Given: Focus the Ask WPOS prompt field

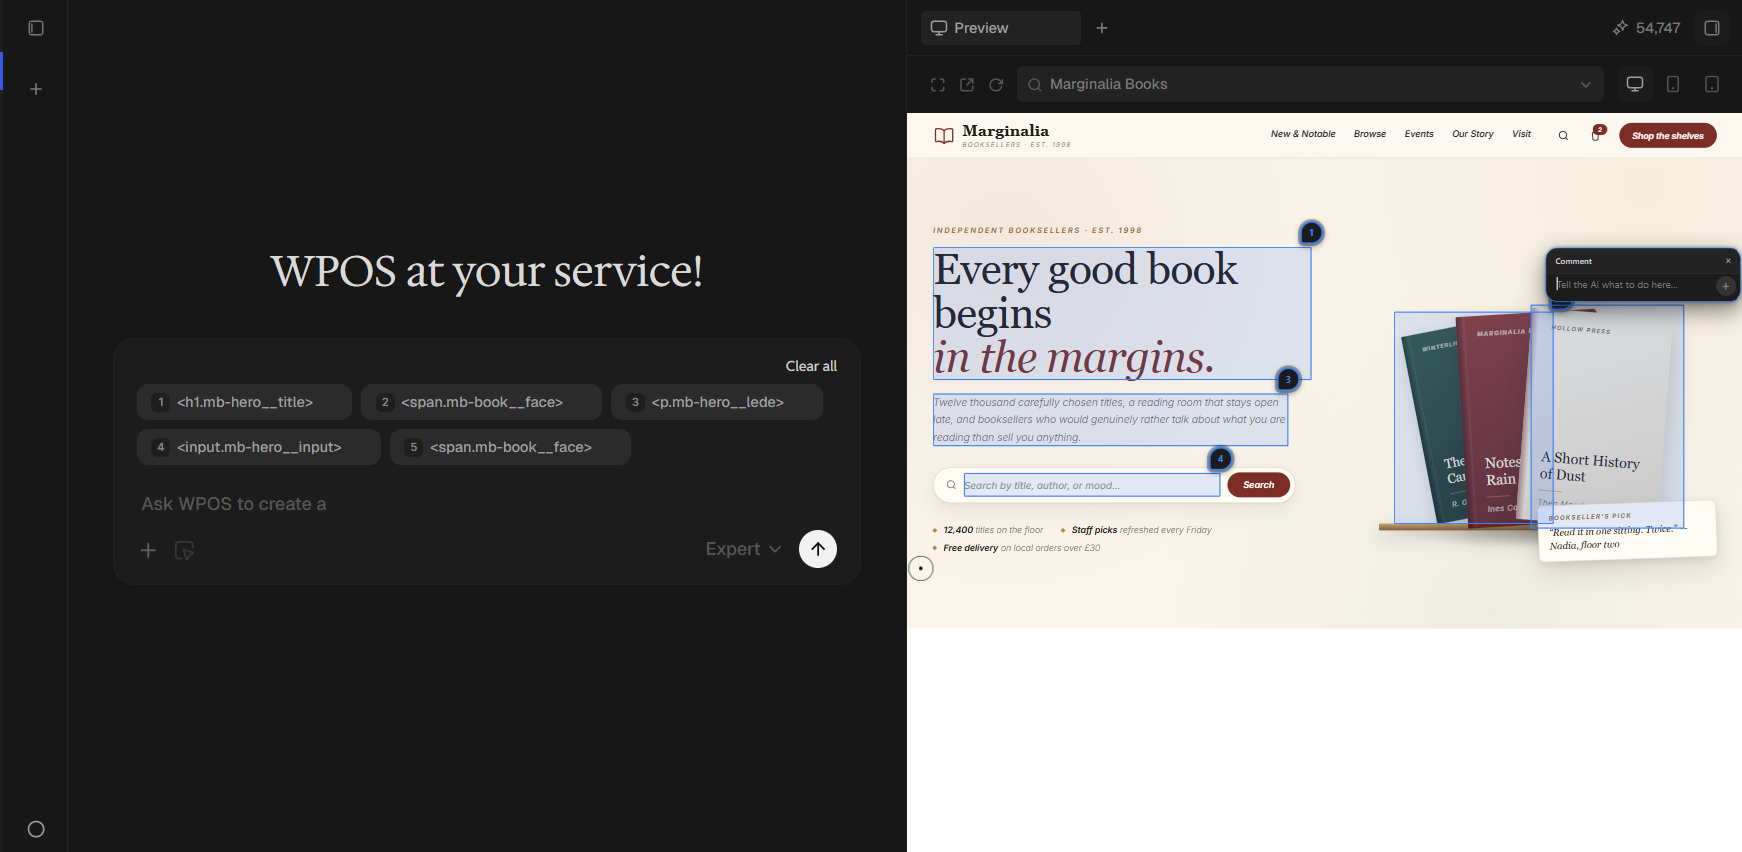Looking at the screenshot, I should point(487,504).
